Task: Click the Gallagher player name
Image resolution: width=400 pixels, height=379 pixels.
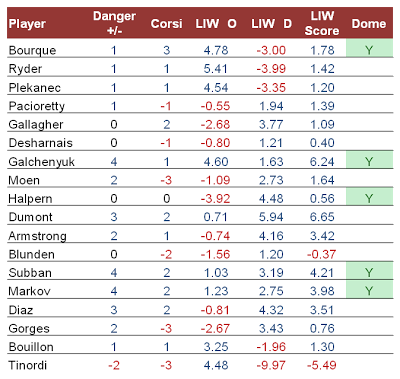Action: pos(36,125)
